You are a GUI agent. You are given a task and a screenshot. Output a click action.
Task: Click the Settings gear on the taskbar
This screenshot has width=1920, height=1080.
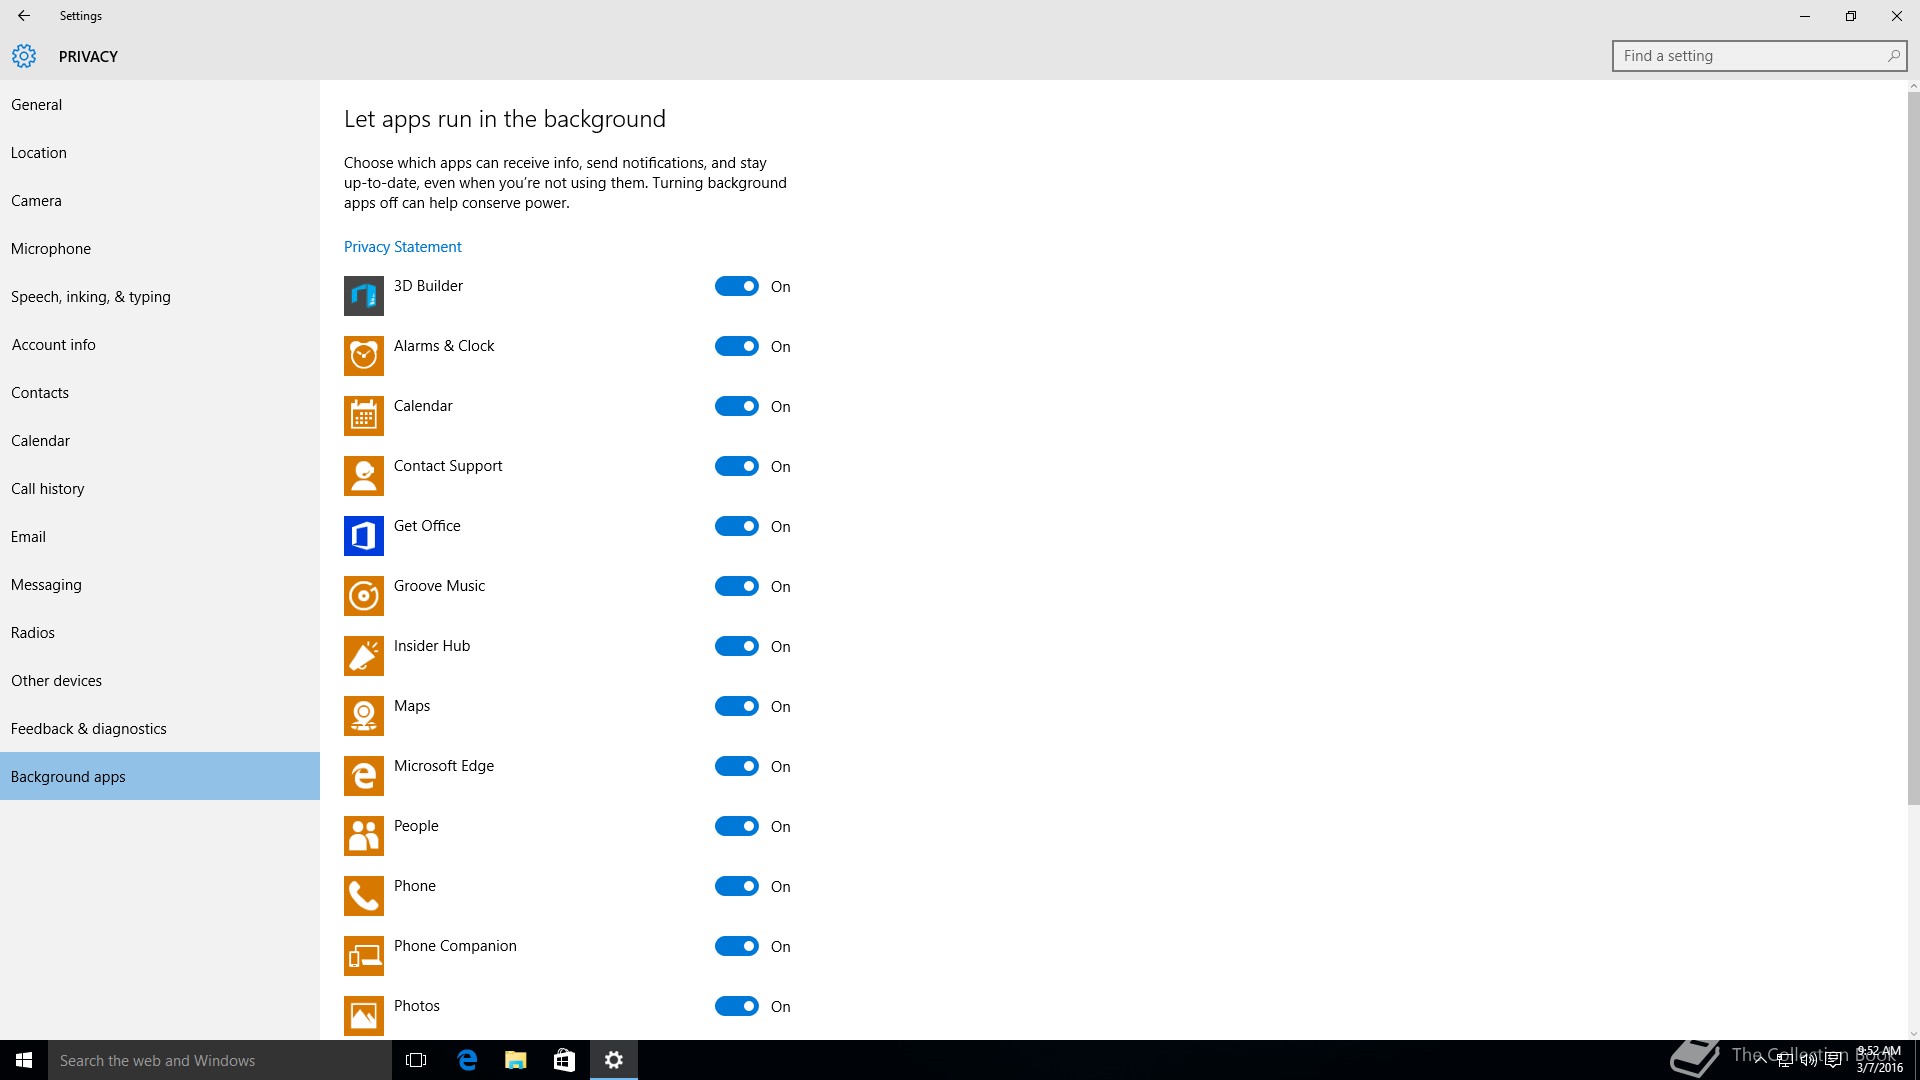tap(614, 1060)
